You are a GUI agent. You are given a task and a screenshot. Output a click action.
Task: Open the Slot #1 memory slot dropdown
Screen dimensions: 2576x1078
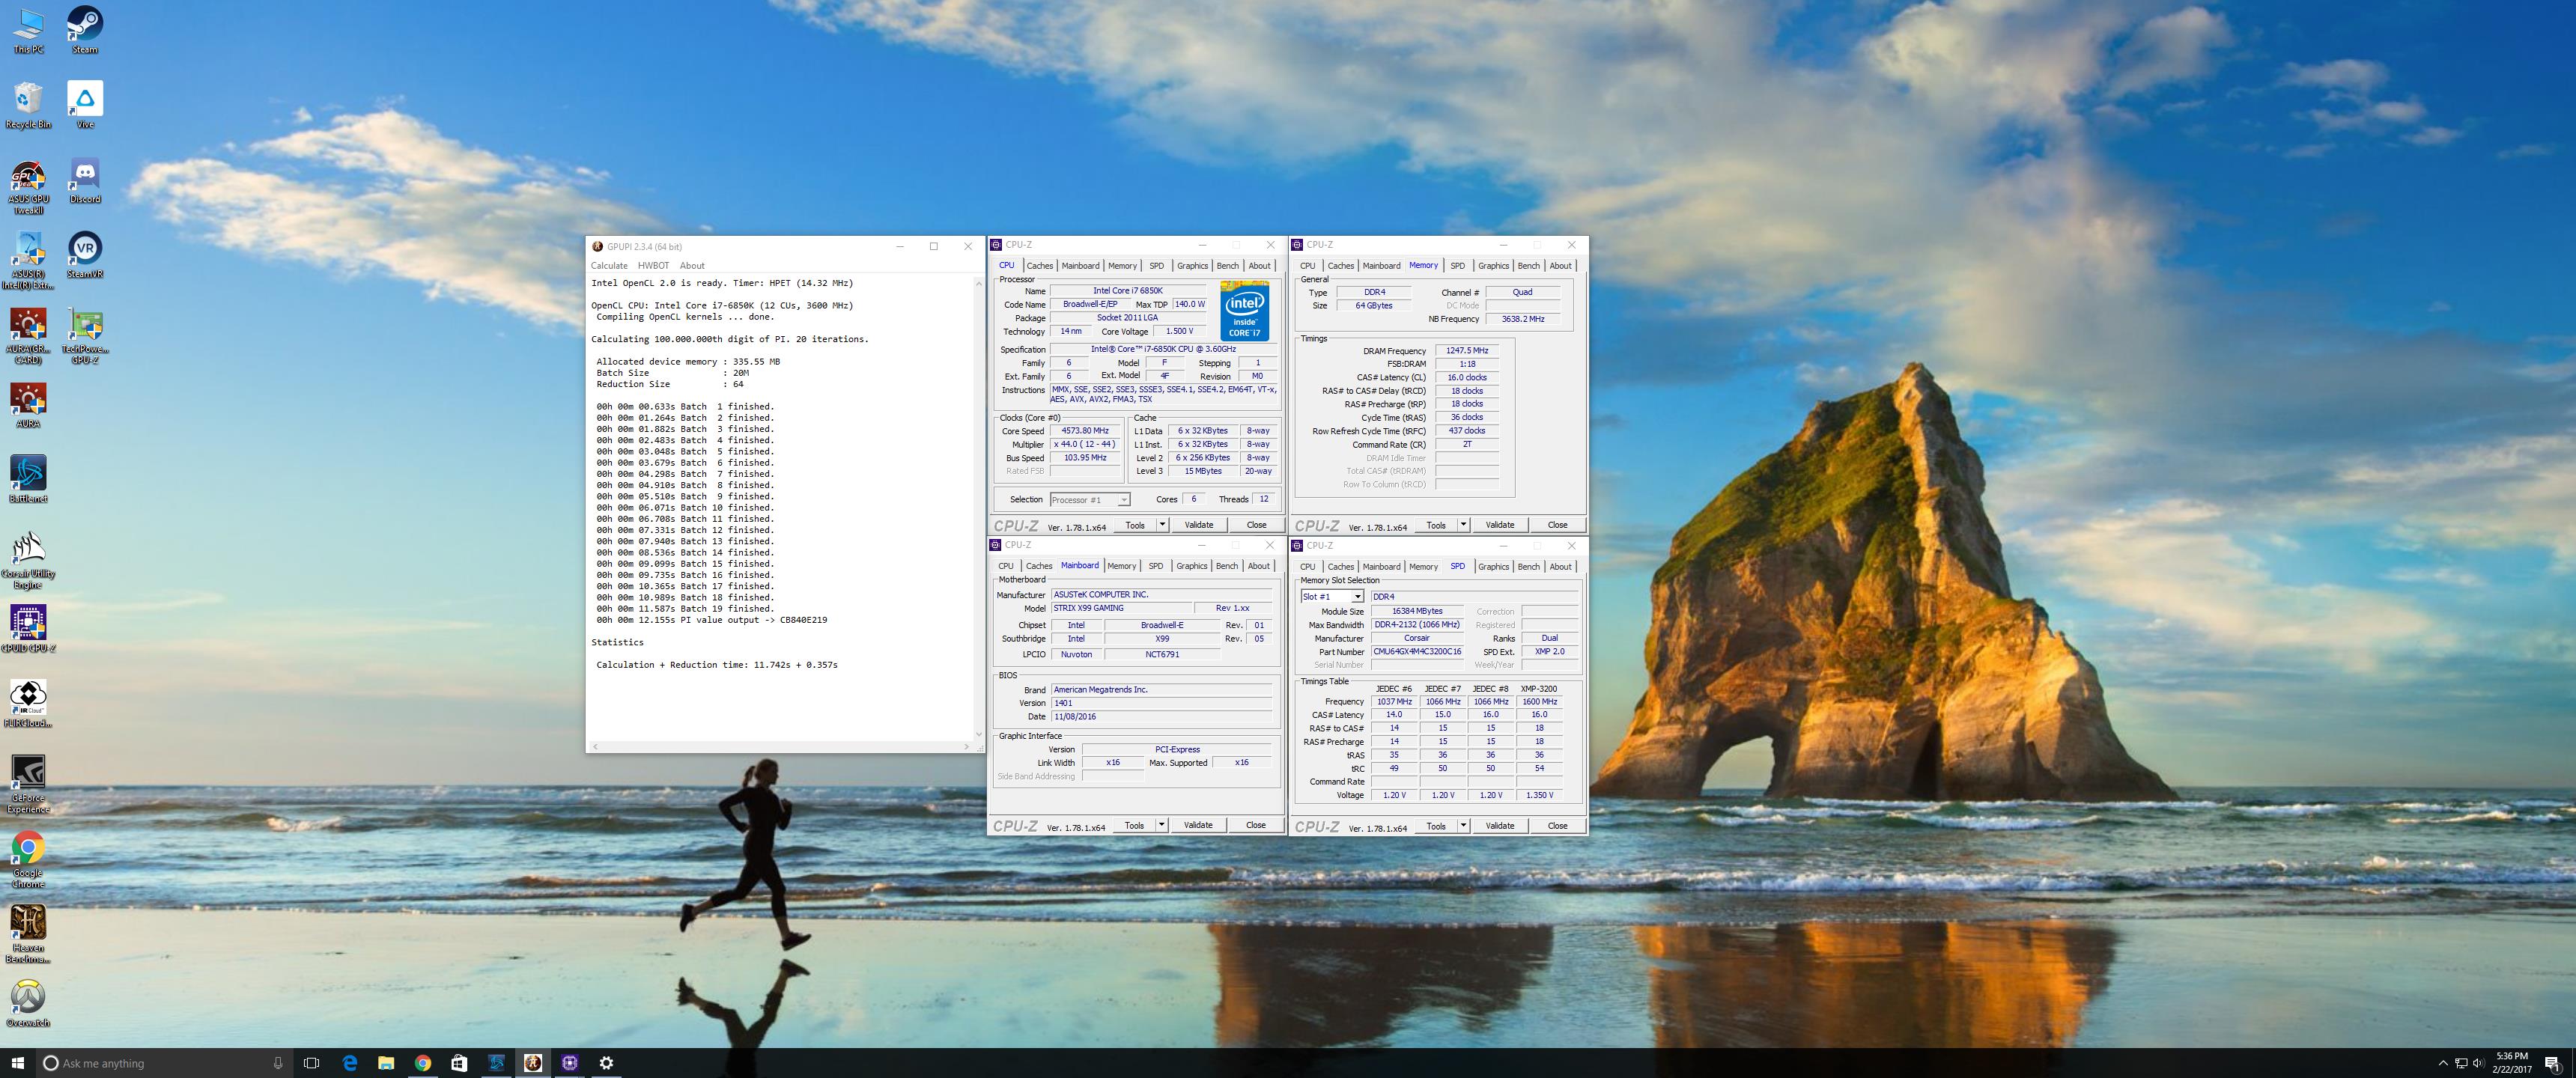pyautogui.click(x=1331, y=597)
